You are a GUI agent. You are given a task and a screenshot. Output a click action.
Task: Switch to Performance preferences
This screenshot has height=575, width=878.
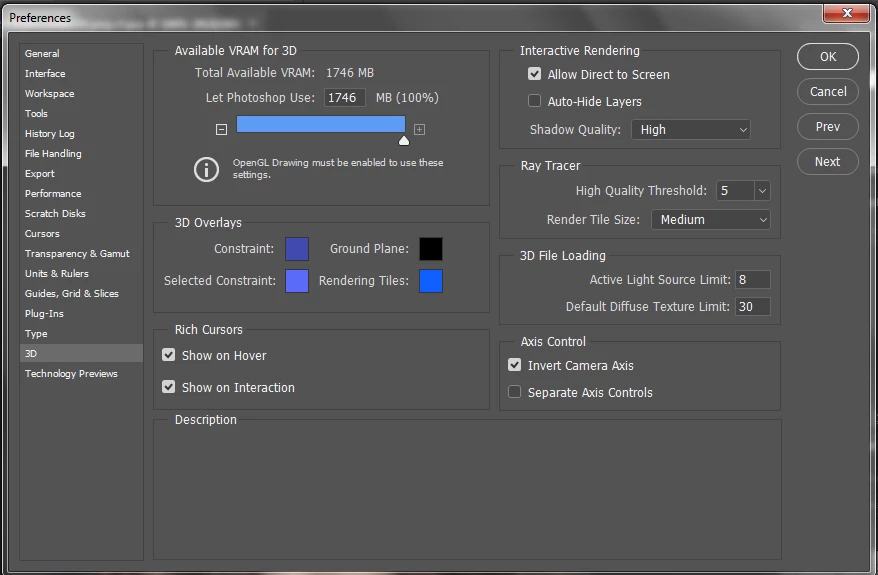(x=81, y=194)
